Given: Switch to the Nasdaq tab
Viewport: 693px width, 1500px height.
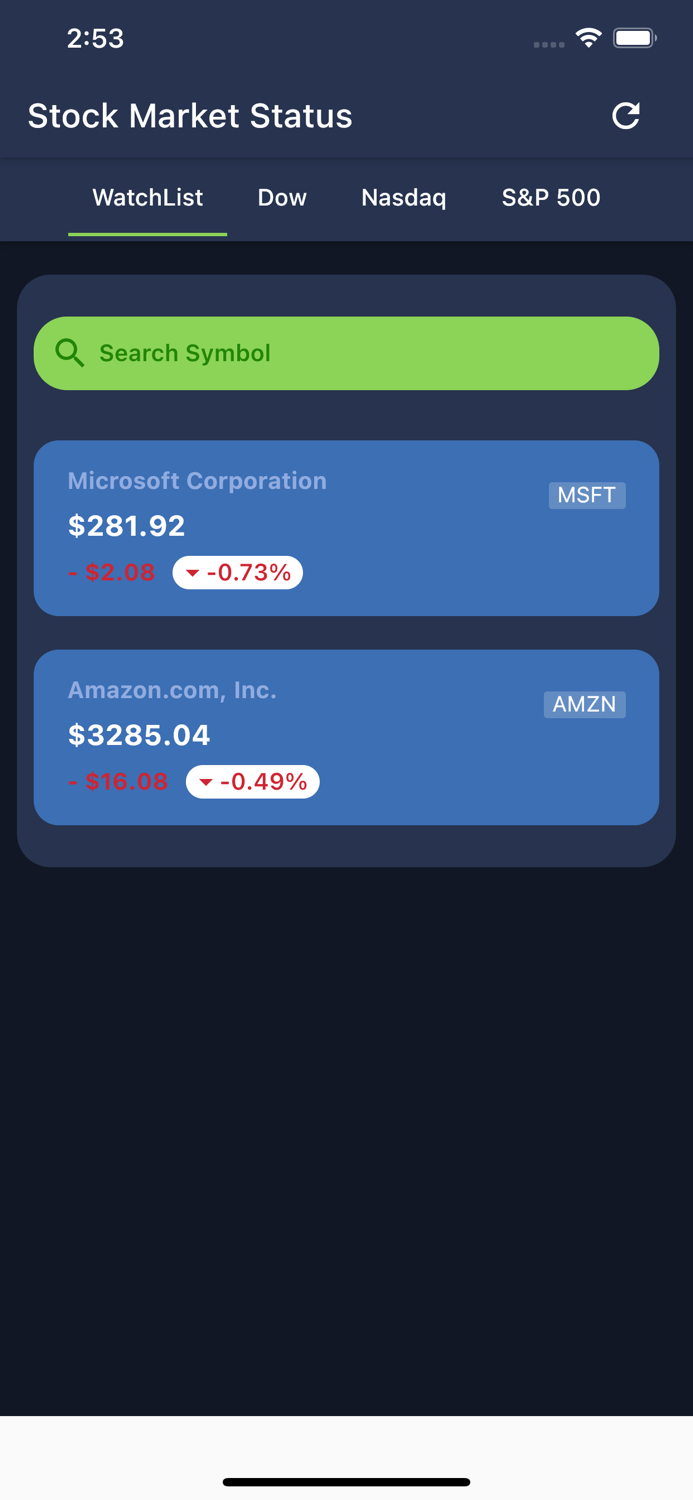Looking at the screenshot, I should pos(403,198).
